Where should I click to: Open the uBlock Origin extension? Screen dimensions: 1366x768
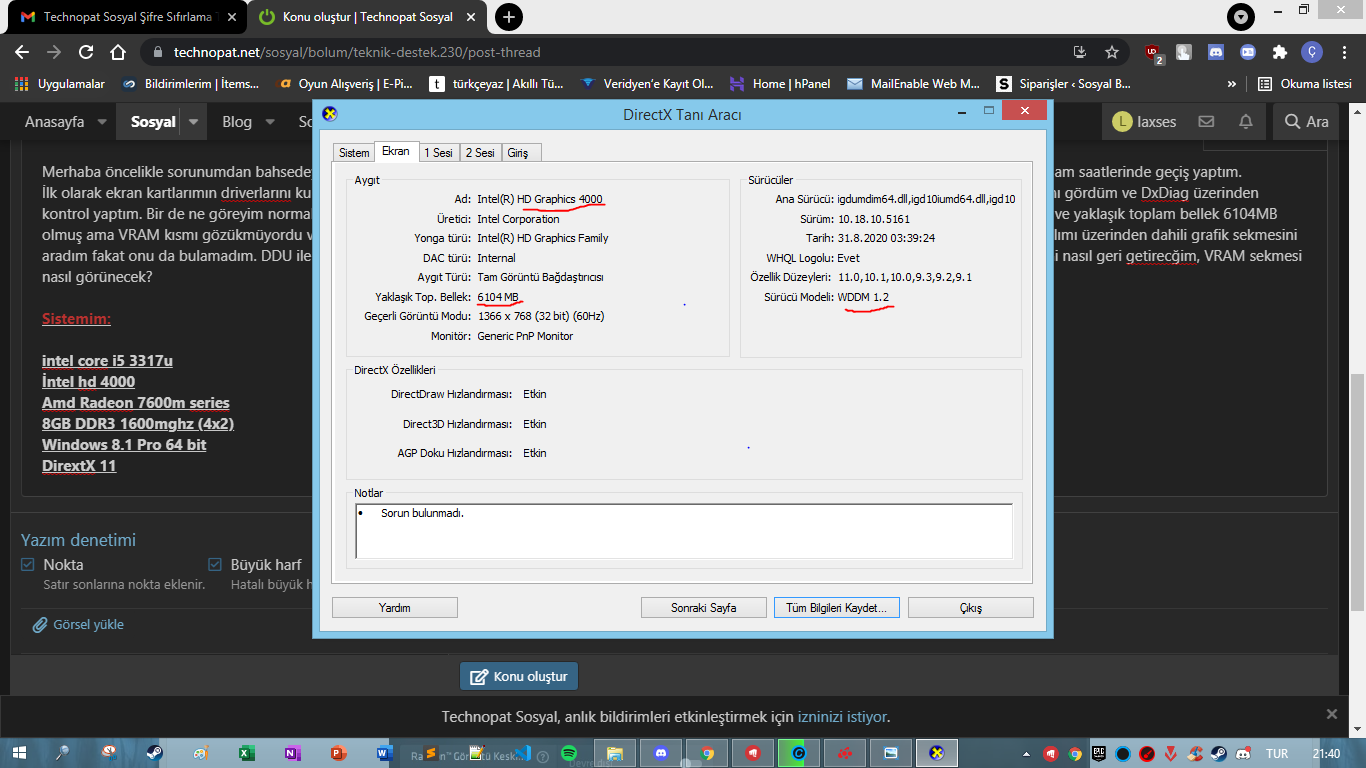(x=1155, y=53)
